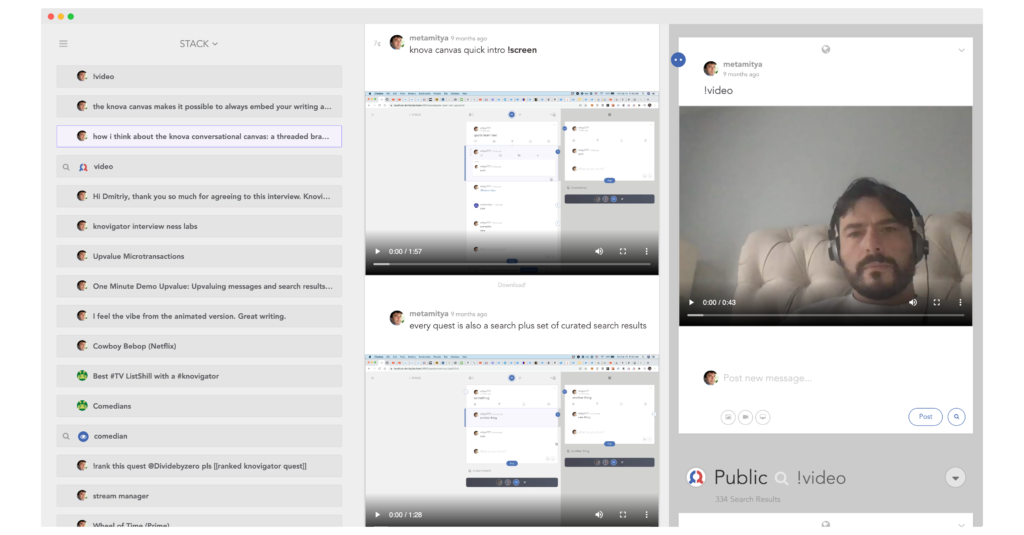
Task: Mute the 0:43 webcam video
Action: click(913, 302)
